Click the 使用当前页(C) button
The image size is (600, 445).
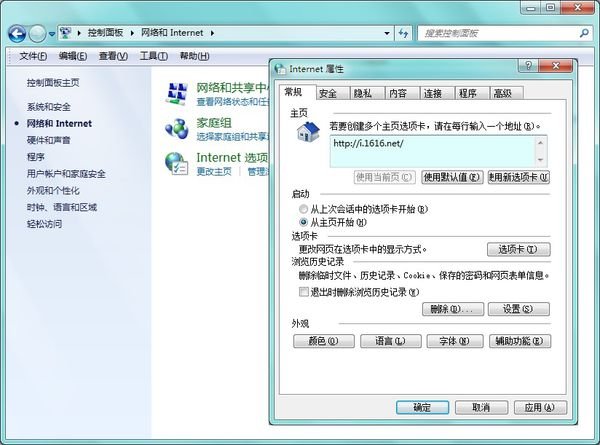point(384,177)
